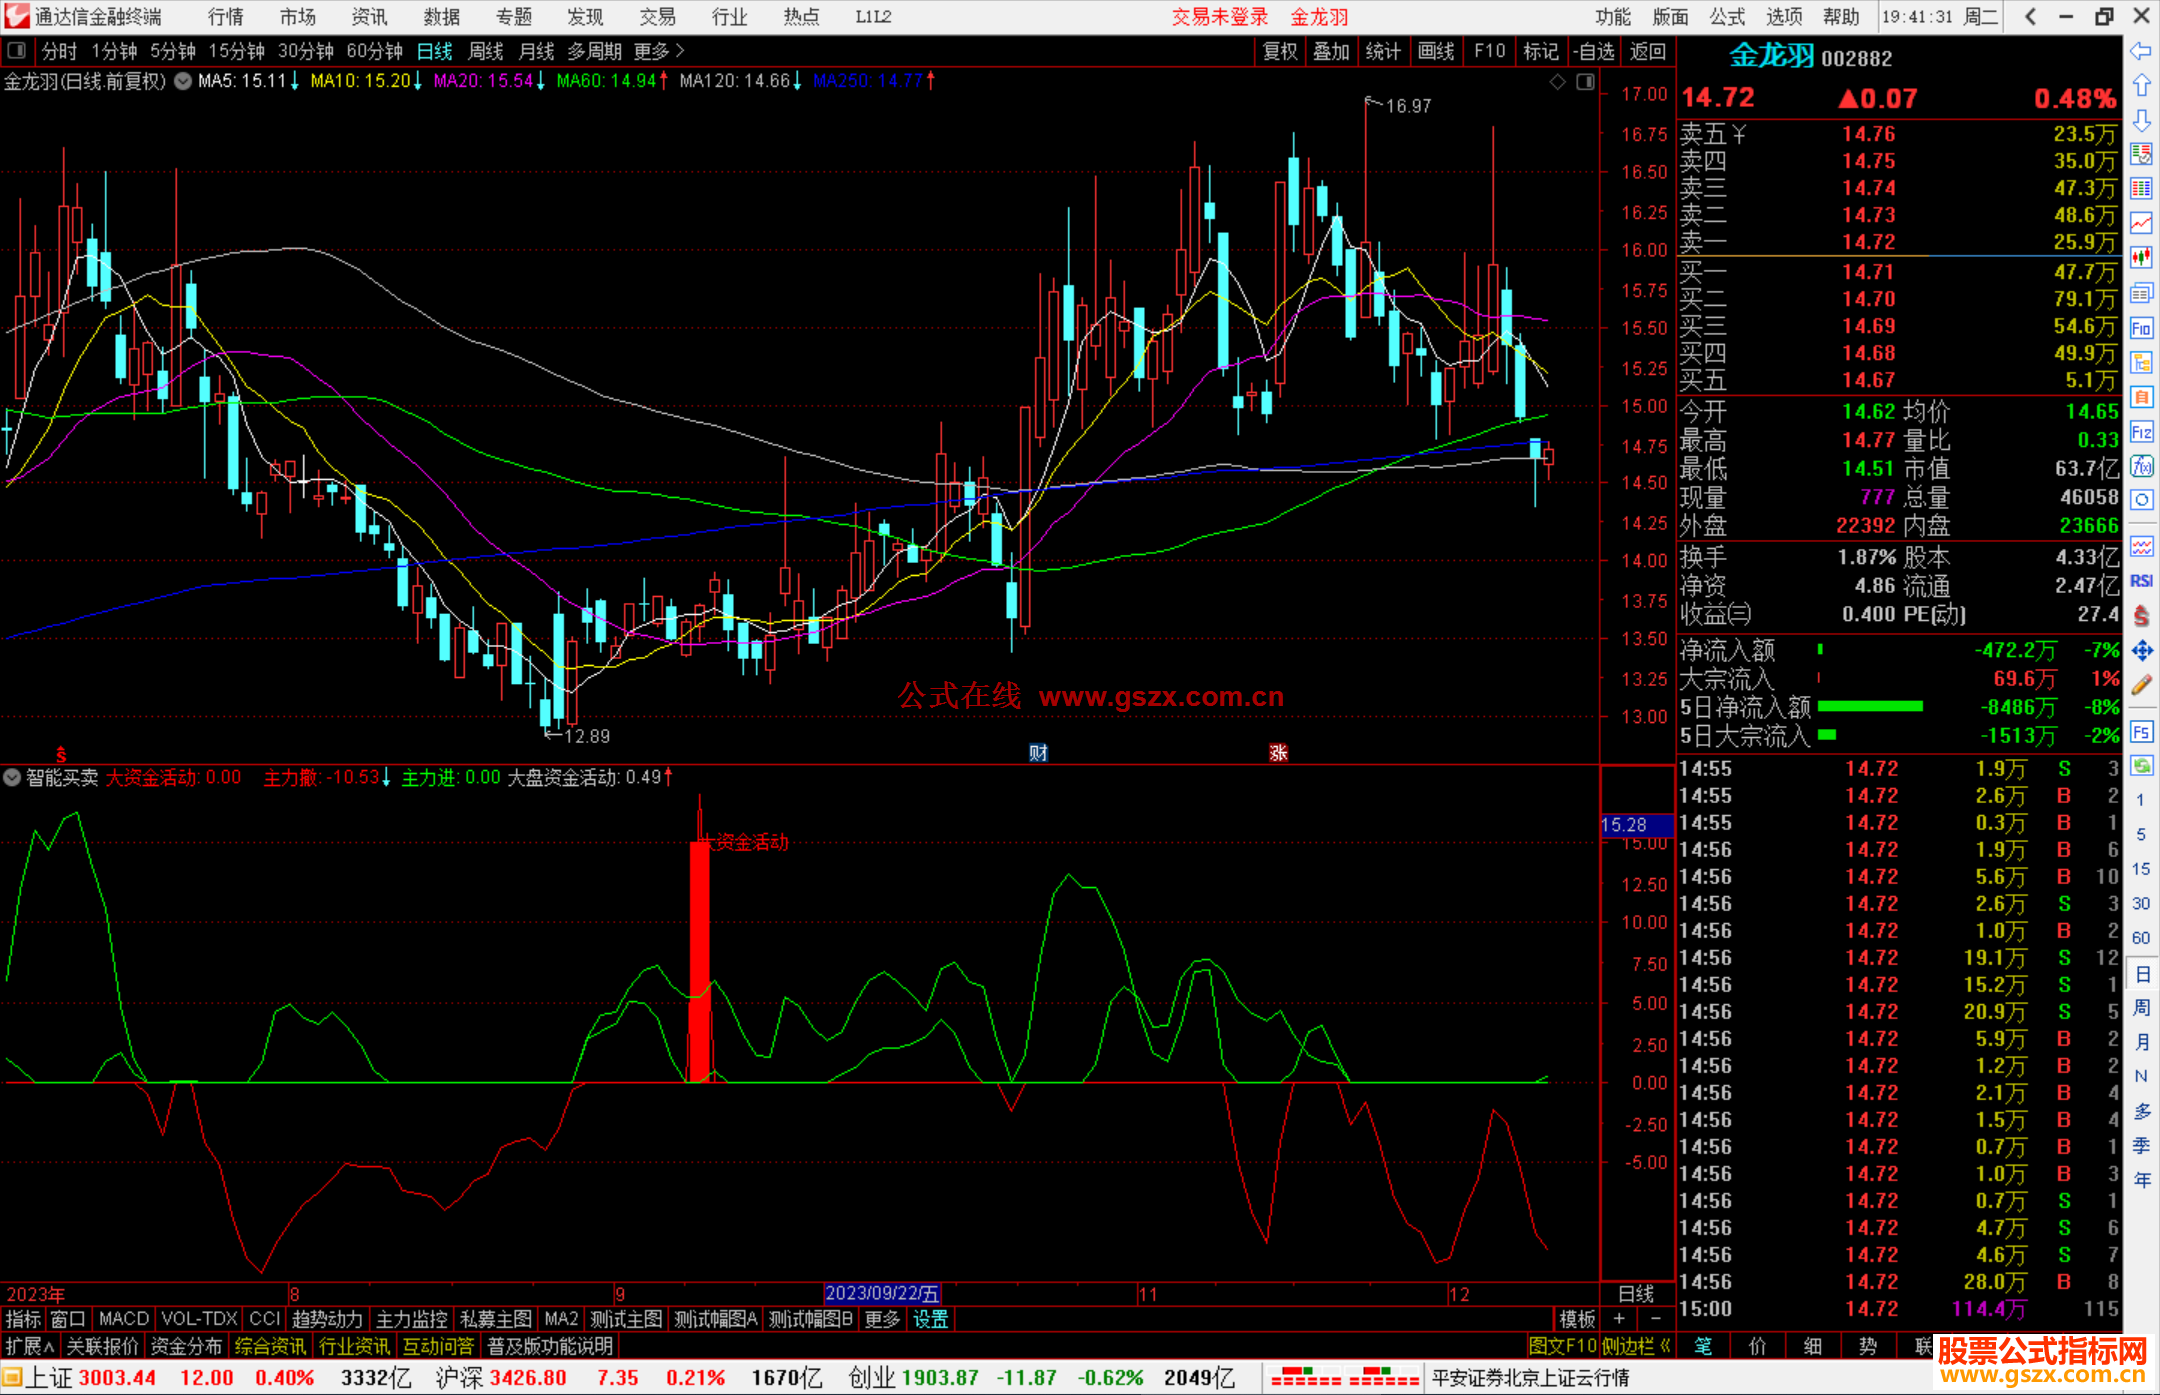Image resolution: width=2160 pixels, height=1395 pixels.
Task: Open the f(x) formula sidebar icon
Action: point(2141,467)
